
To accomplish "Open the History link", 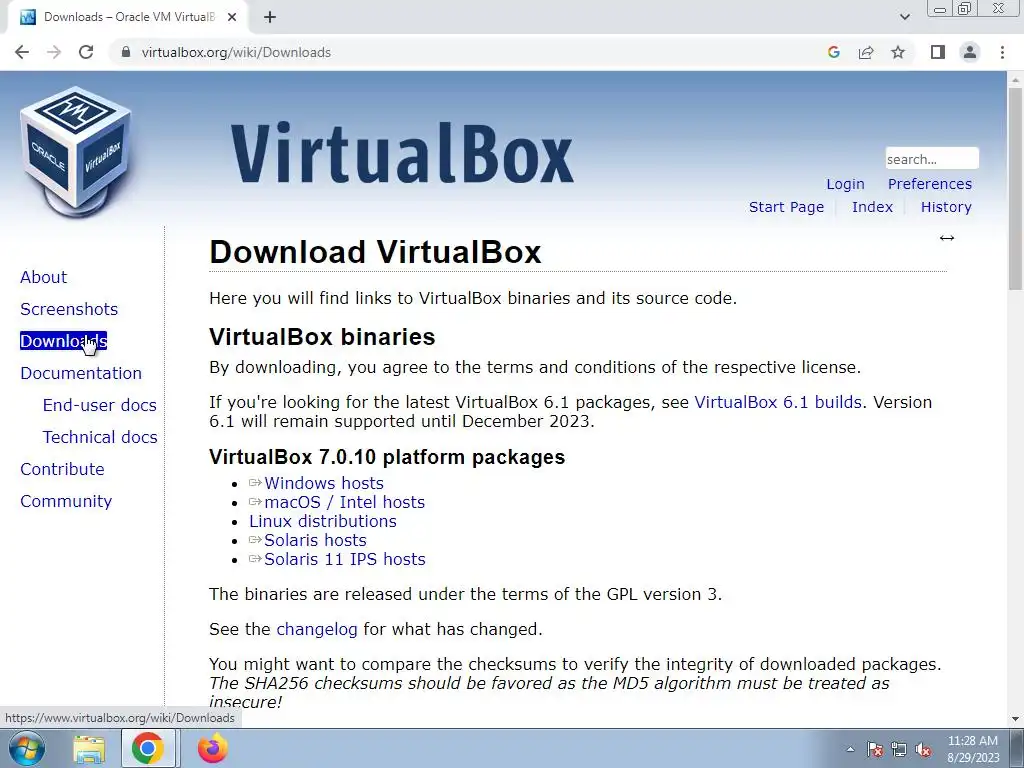I will click(x=946, y=207).
